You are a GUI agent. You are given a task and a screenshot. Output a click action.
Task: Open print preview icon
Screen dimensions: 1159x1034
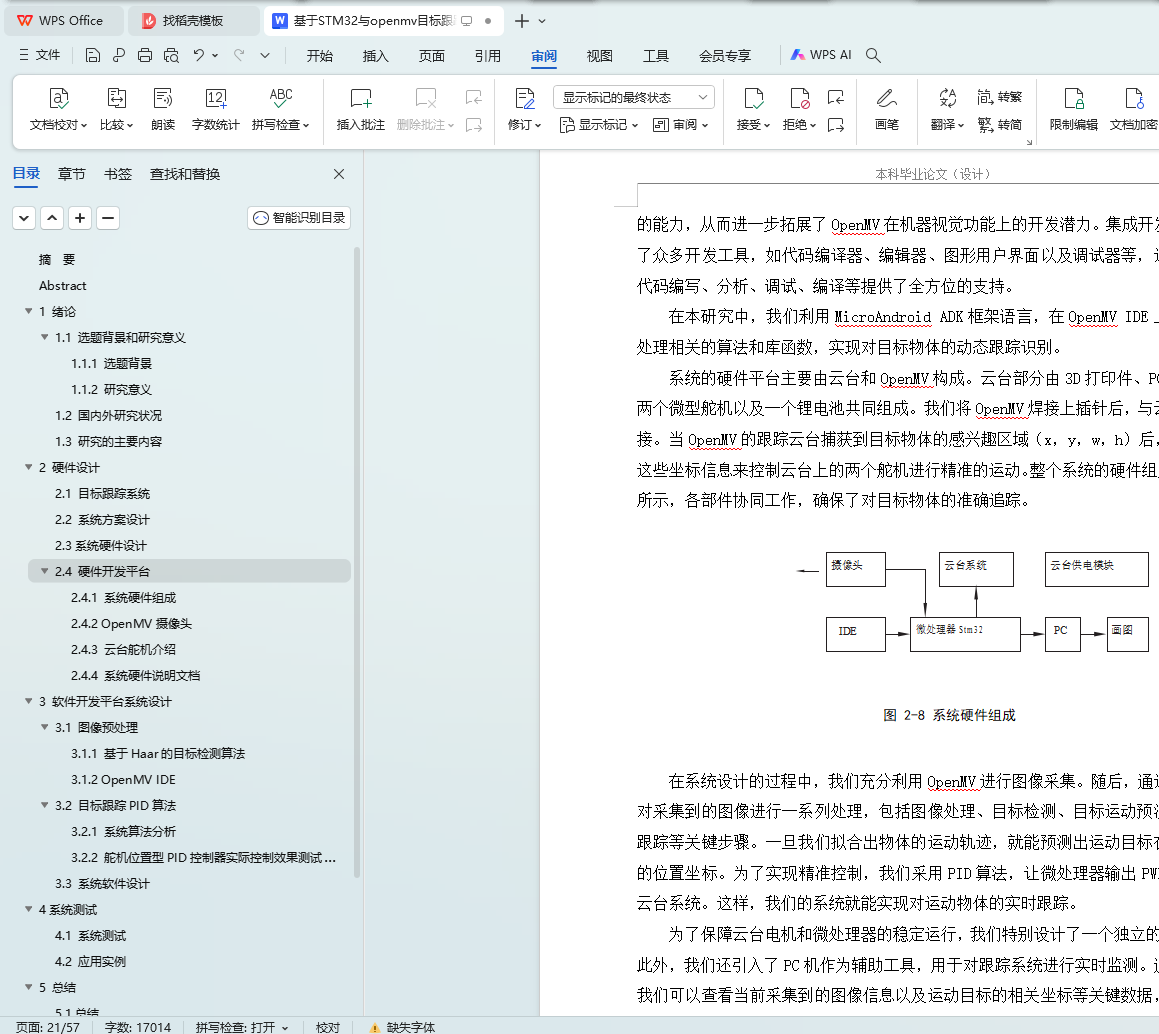pos(171,55)
